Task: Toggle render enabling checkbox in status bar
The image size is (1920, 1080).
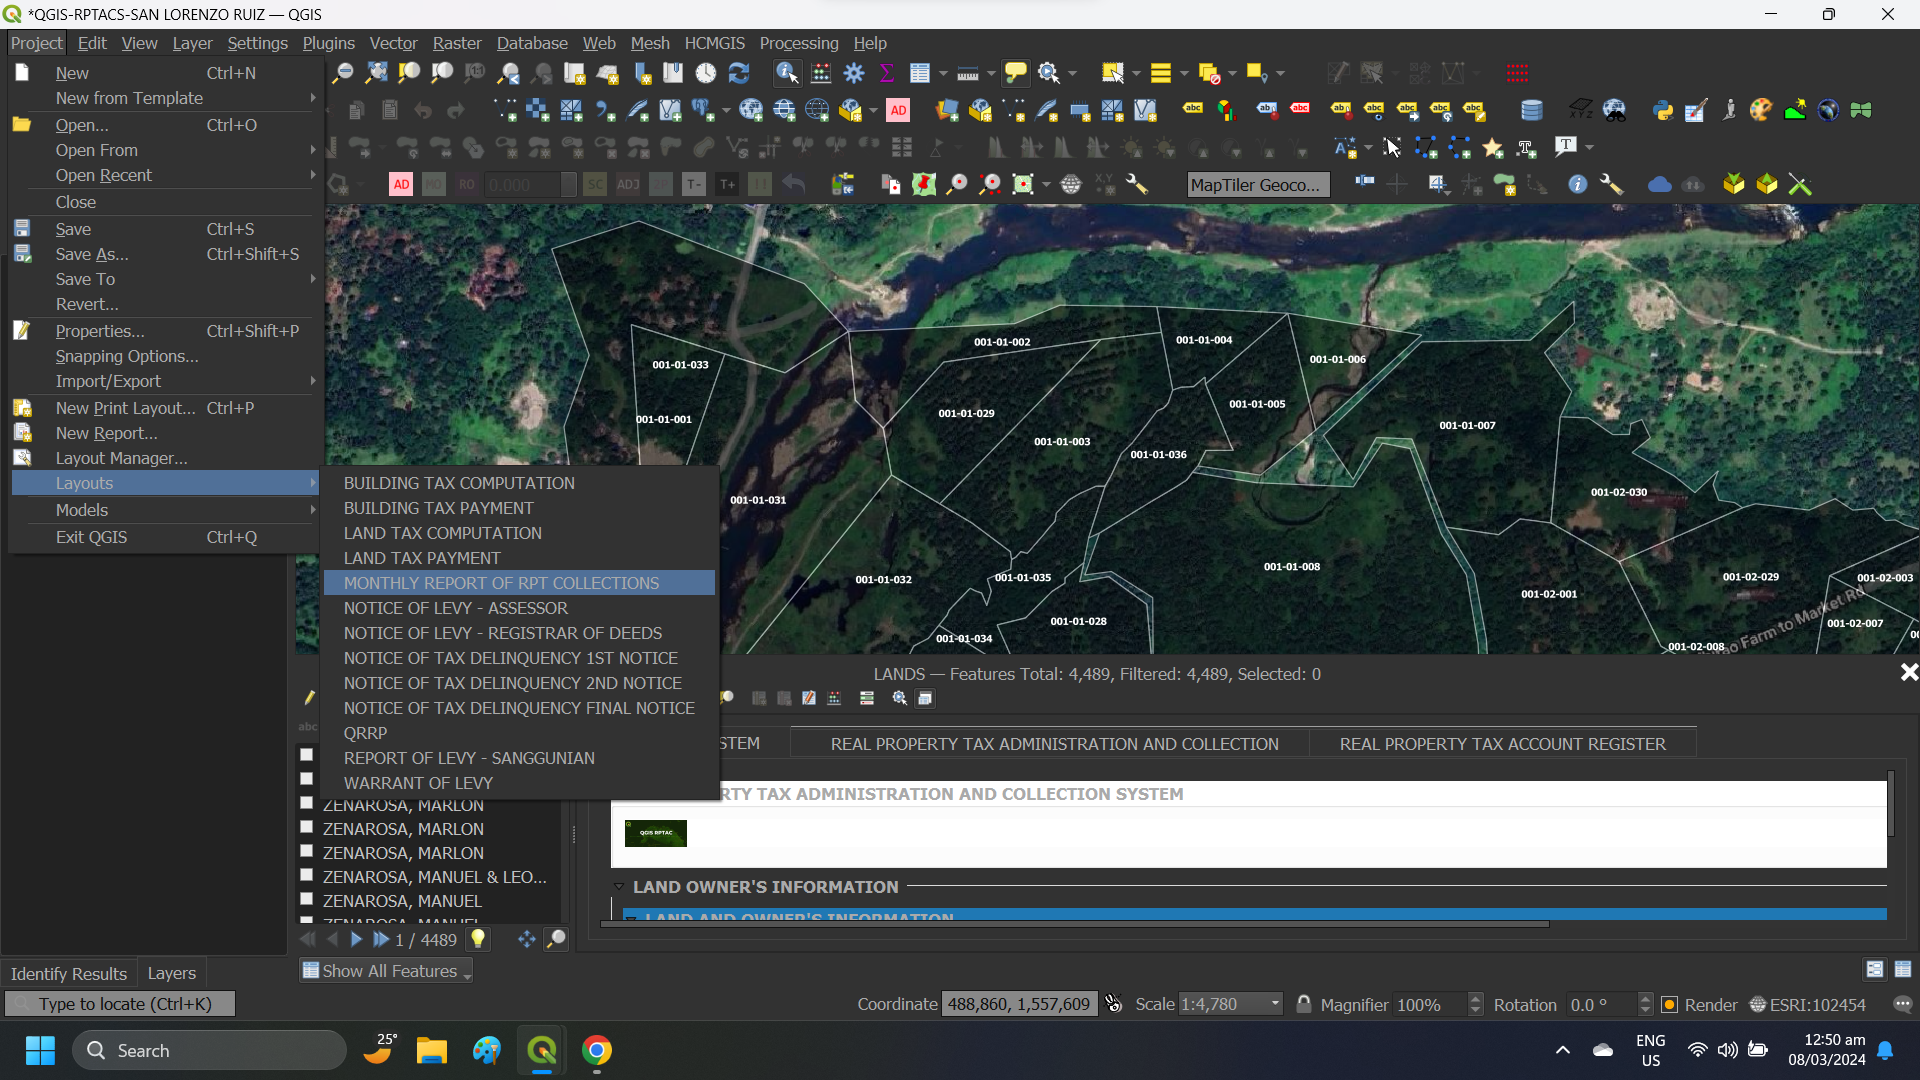Action: [1671, 1005]
